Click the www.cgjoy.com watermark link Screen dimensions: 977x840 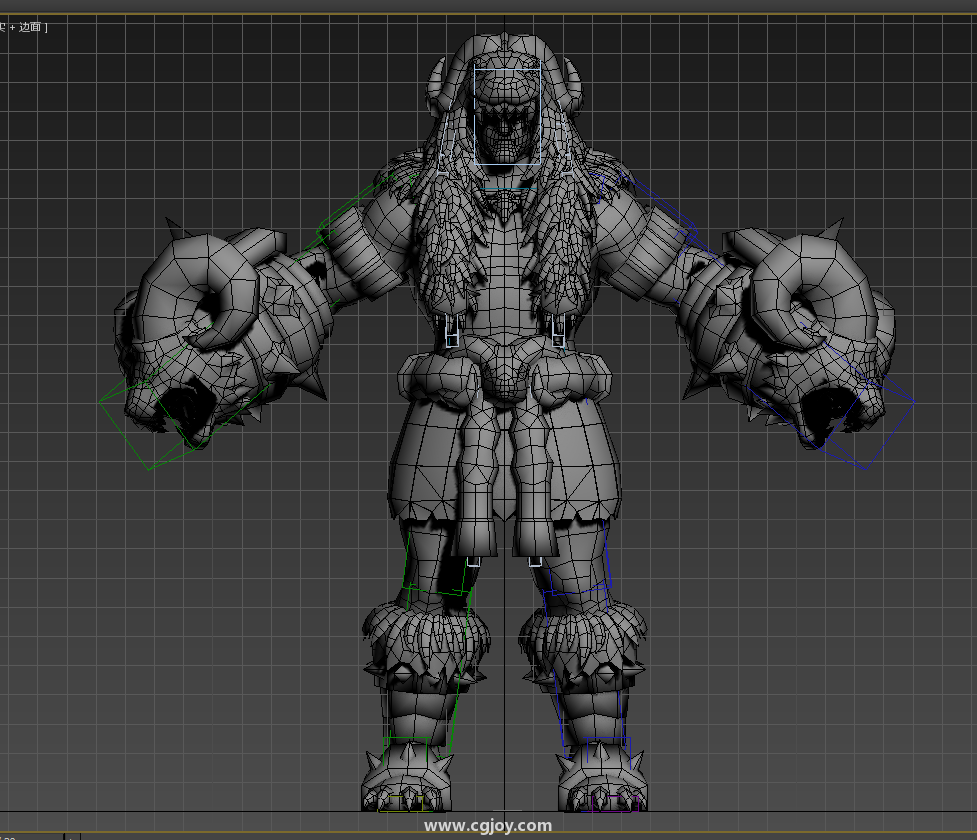[x=488, y=826]
